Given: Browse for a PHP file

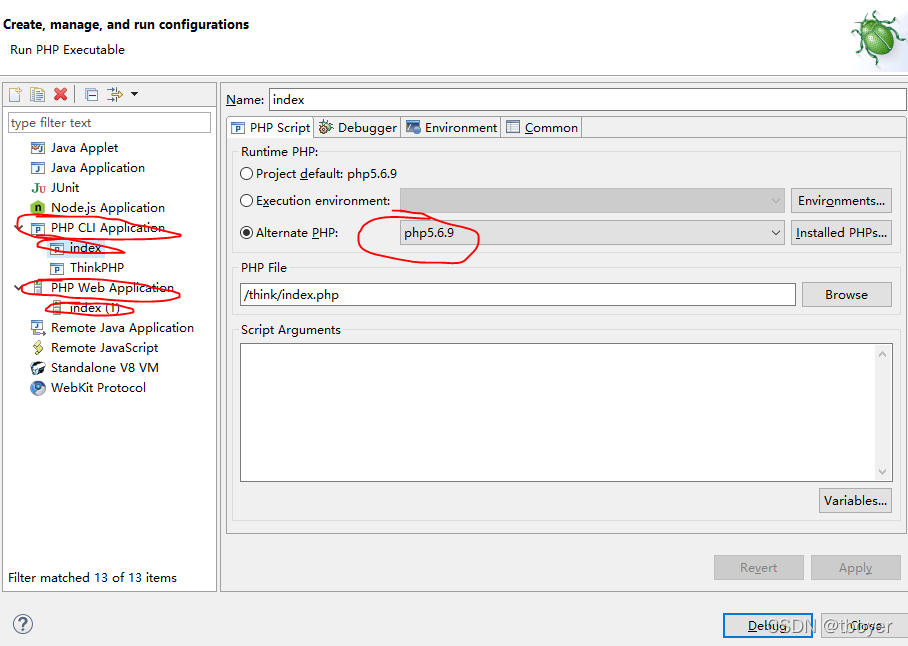Looking at the screenshot, I should coord(847,295).
